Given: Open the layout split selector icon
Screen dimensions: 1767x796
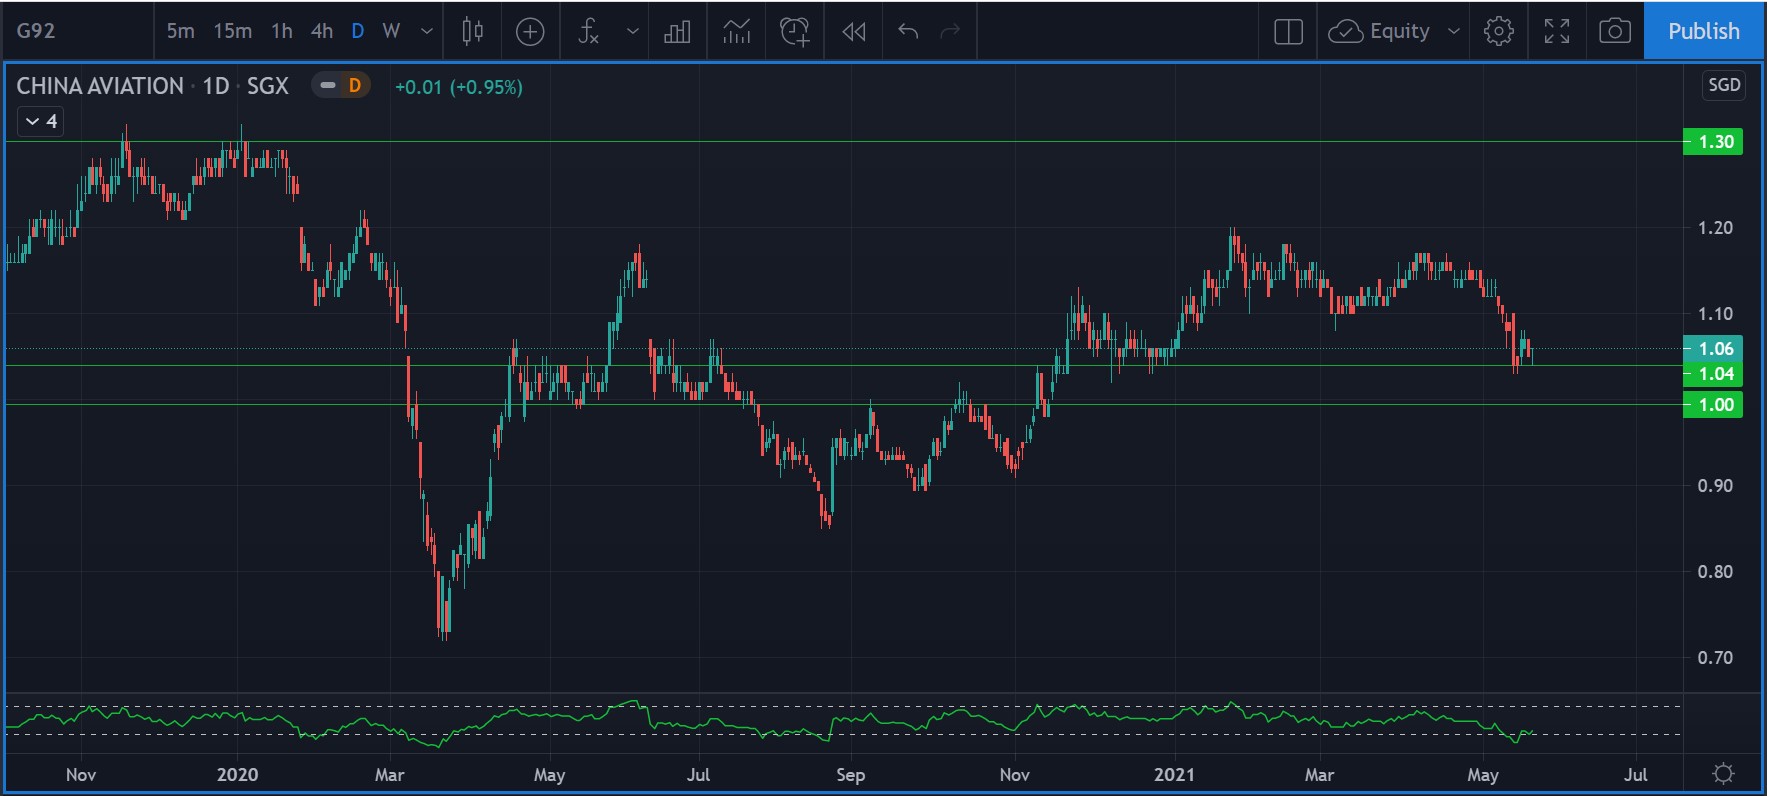Looking at the screenshot, I should 1289,32.
